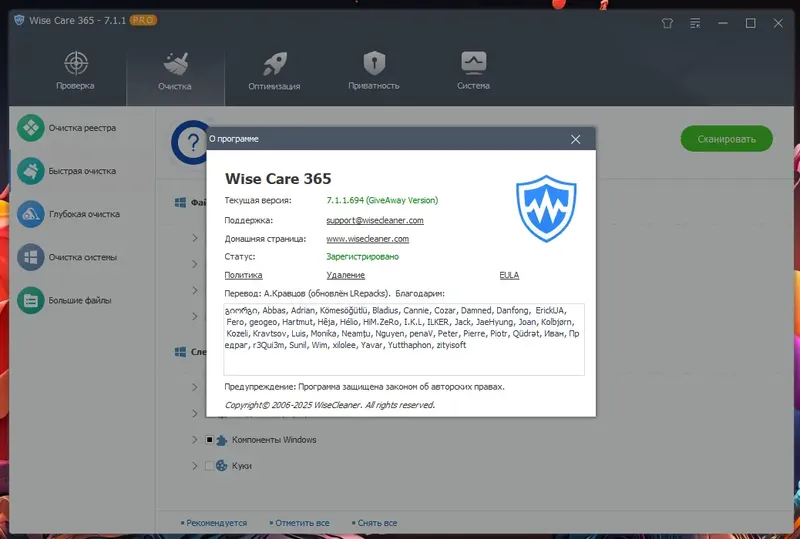The height and width of the screenshot is (539, 800).
Task: Click the Куки cookie icon
Action: pyautogui.click(x=221, y=466)
